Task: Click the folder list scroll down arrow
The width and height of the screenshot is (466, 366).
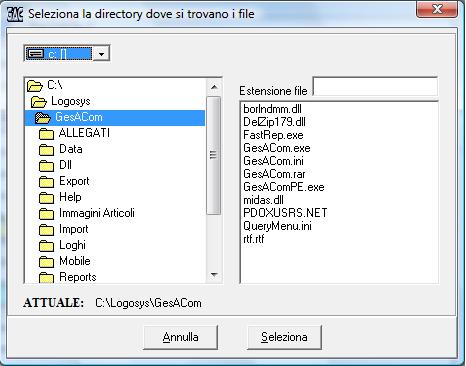Action: click(x=214, y=275)
